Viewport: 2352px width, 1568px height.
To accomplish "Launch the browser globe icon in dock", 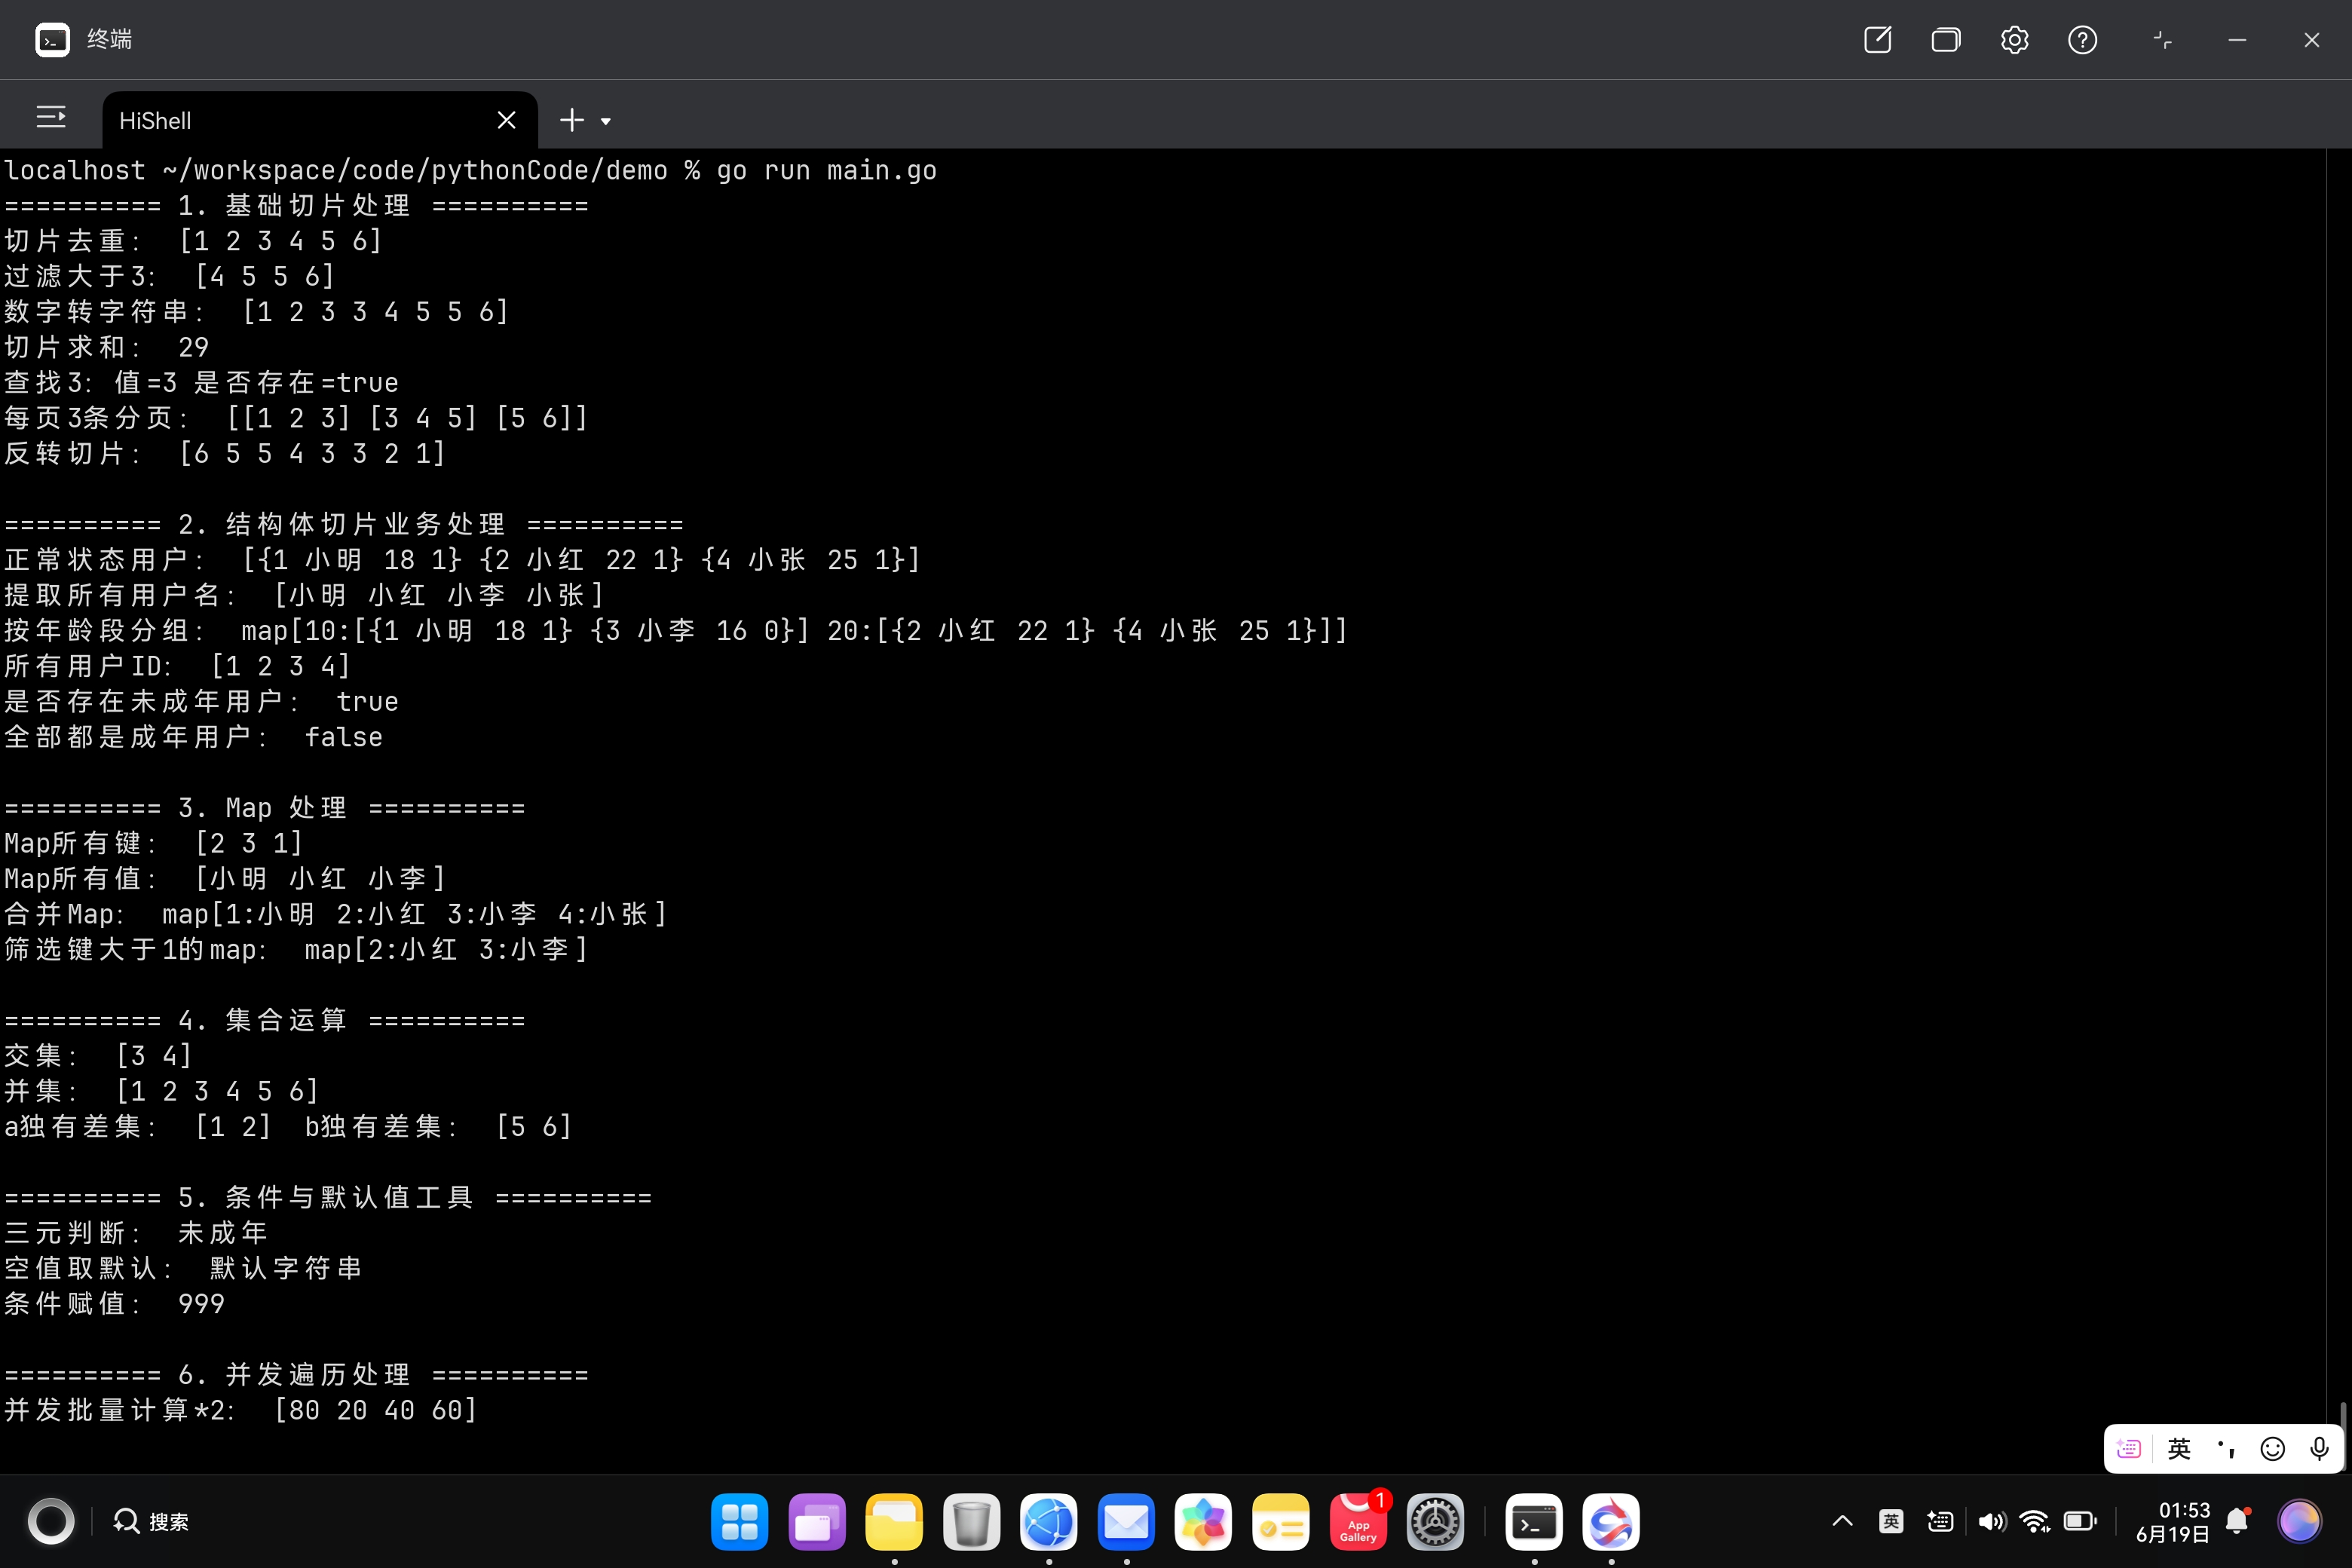I will click(x=1049, y=1521).
